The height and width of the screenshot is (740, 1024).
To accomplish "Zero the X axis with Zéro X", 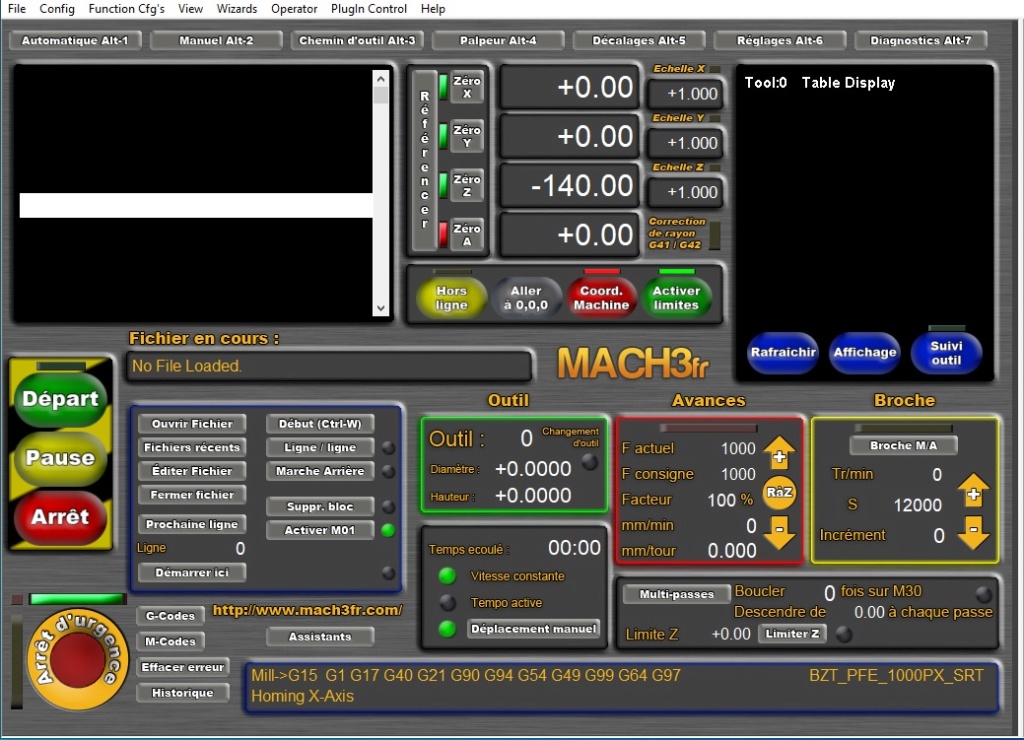I will pyautogui.click(x=466, y=87).
